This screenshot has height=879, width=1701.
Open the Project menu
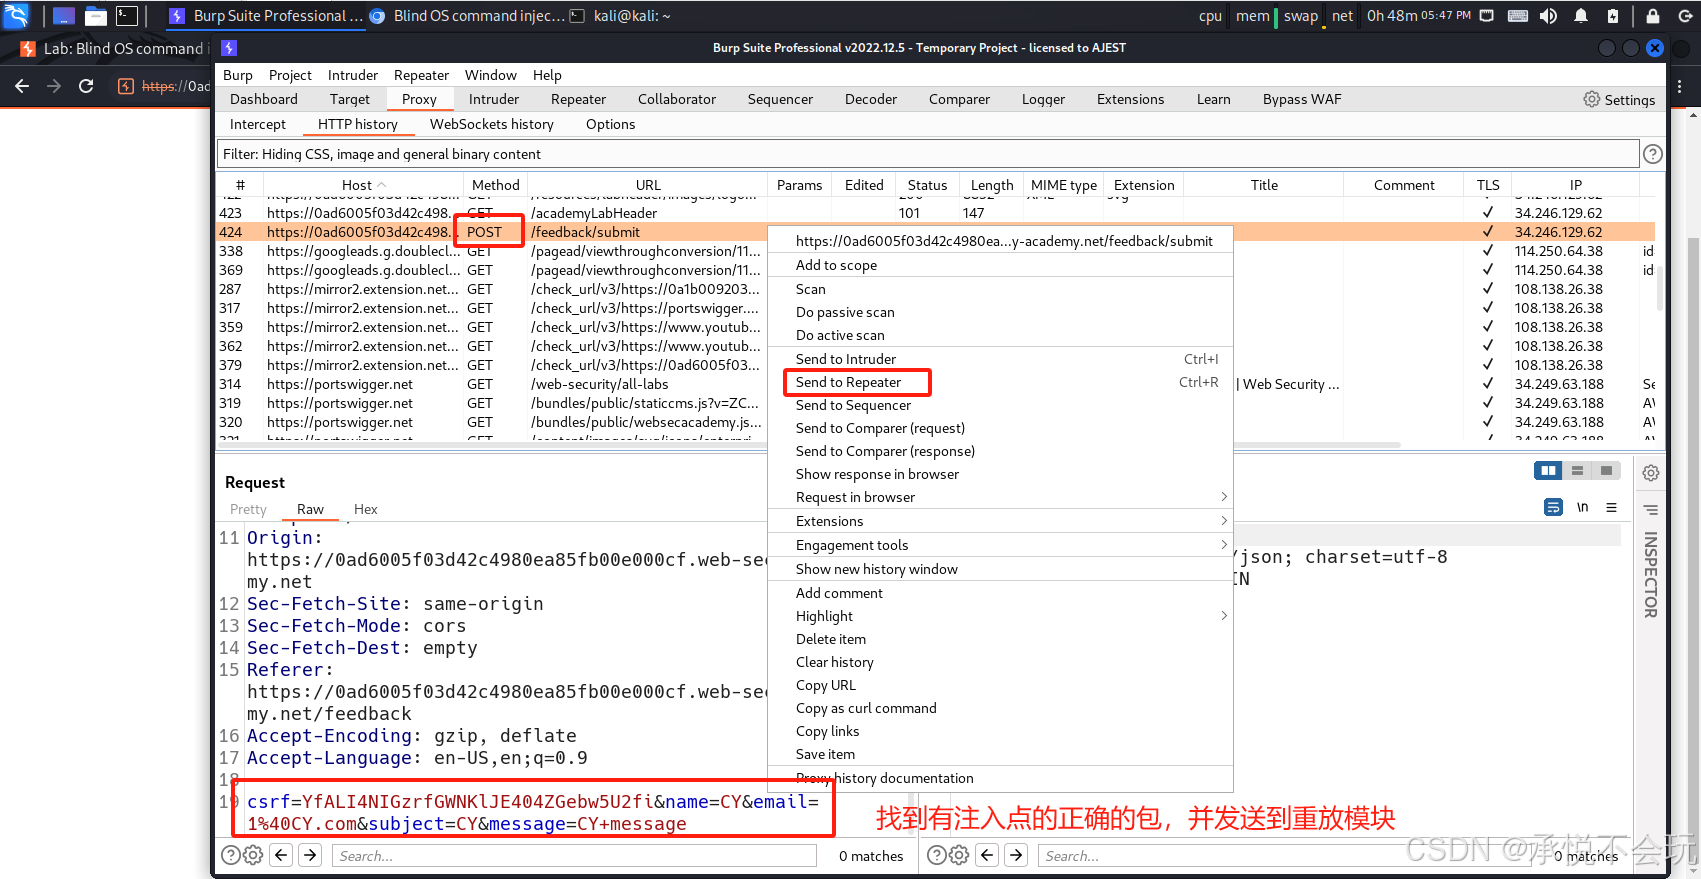(290, 75)
